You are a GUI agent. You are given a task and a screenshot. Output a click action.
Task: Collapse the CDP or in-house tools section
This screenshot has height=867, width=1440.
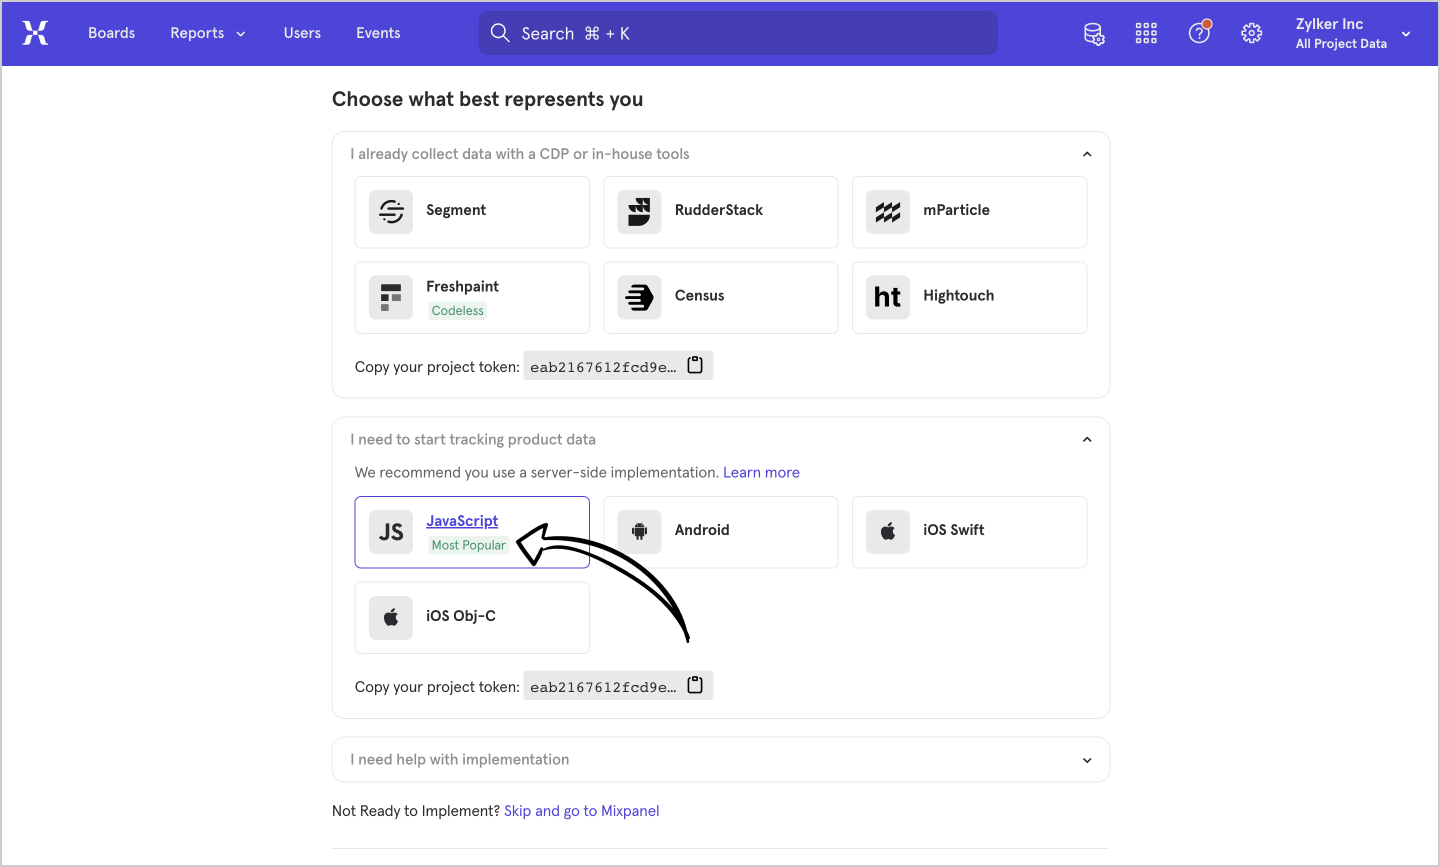tap(1087, 154)
